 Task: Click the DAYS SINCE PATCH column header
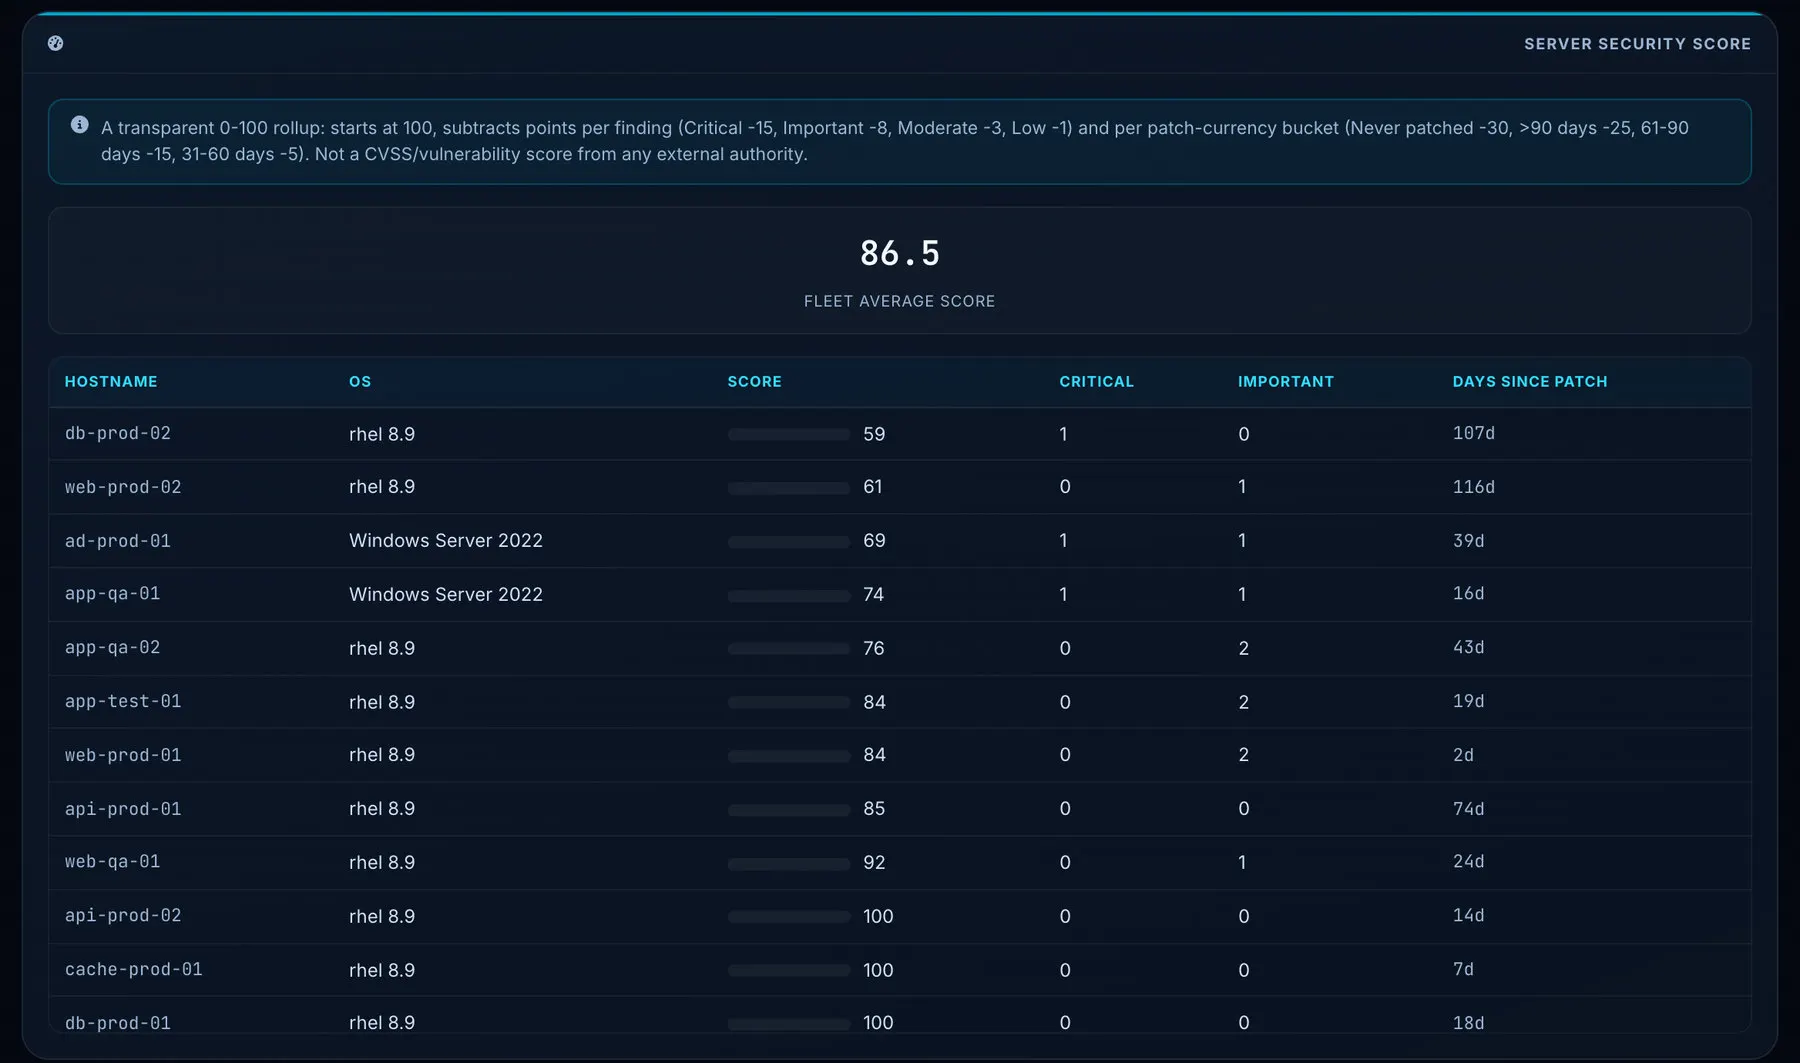tap(1530, 382)
